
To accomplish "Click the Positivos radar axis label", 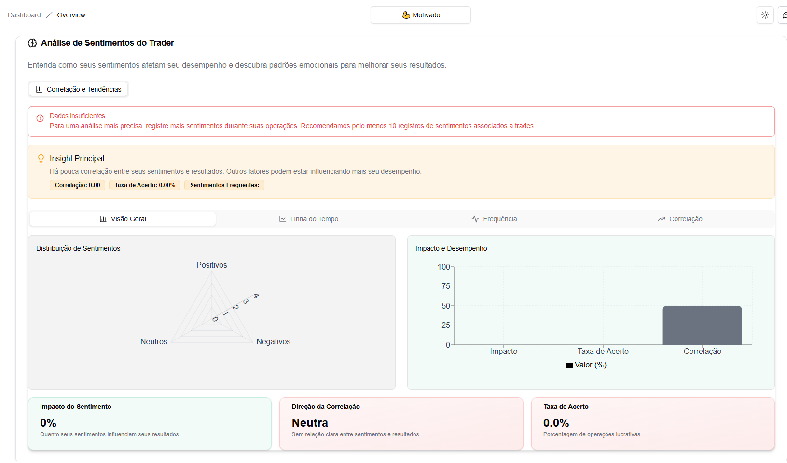I will click(212, 265).
